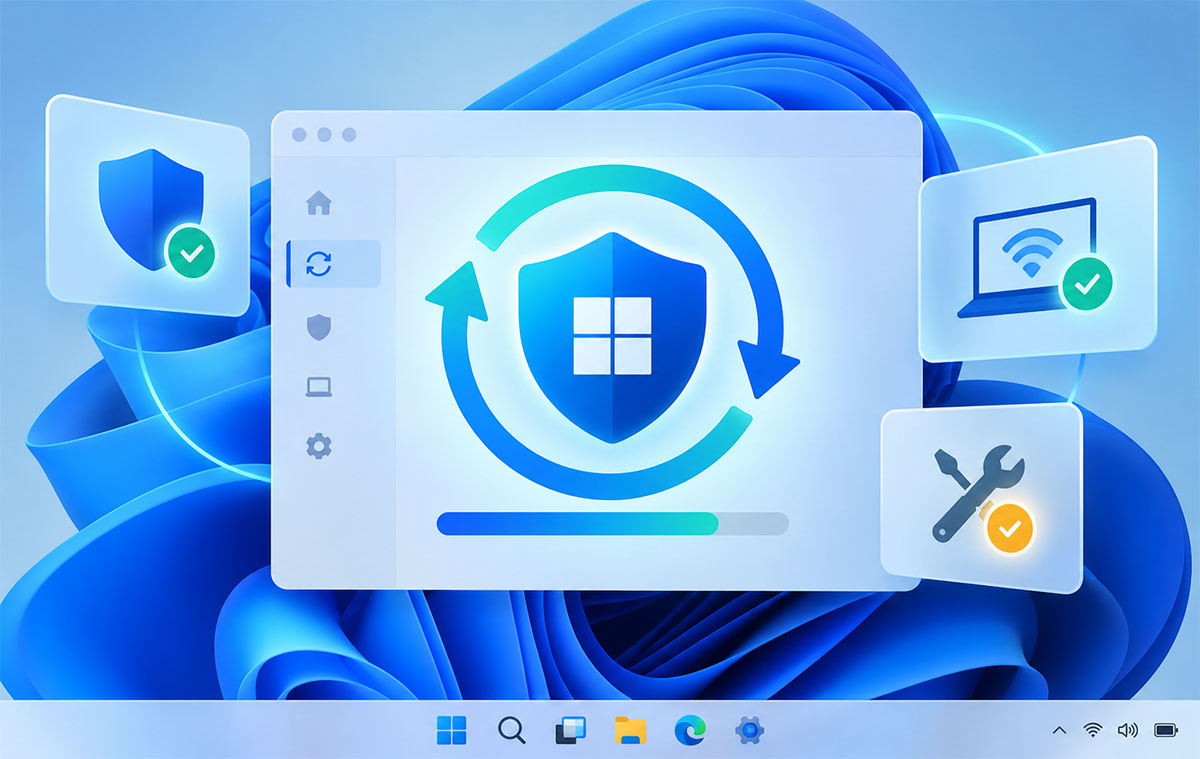This screenshot has width=1200, height=759.
Task: Select the update sync icon in the sidebar
Action: click(319, 264)
